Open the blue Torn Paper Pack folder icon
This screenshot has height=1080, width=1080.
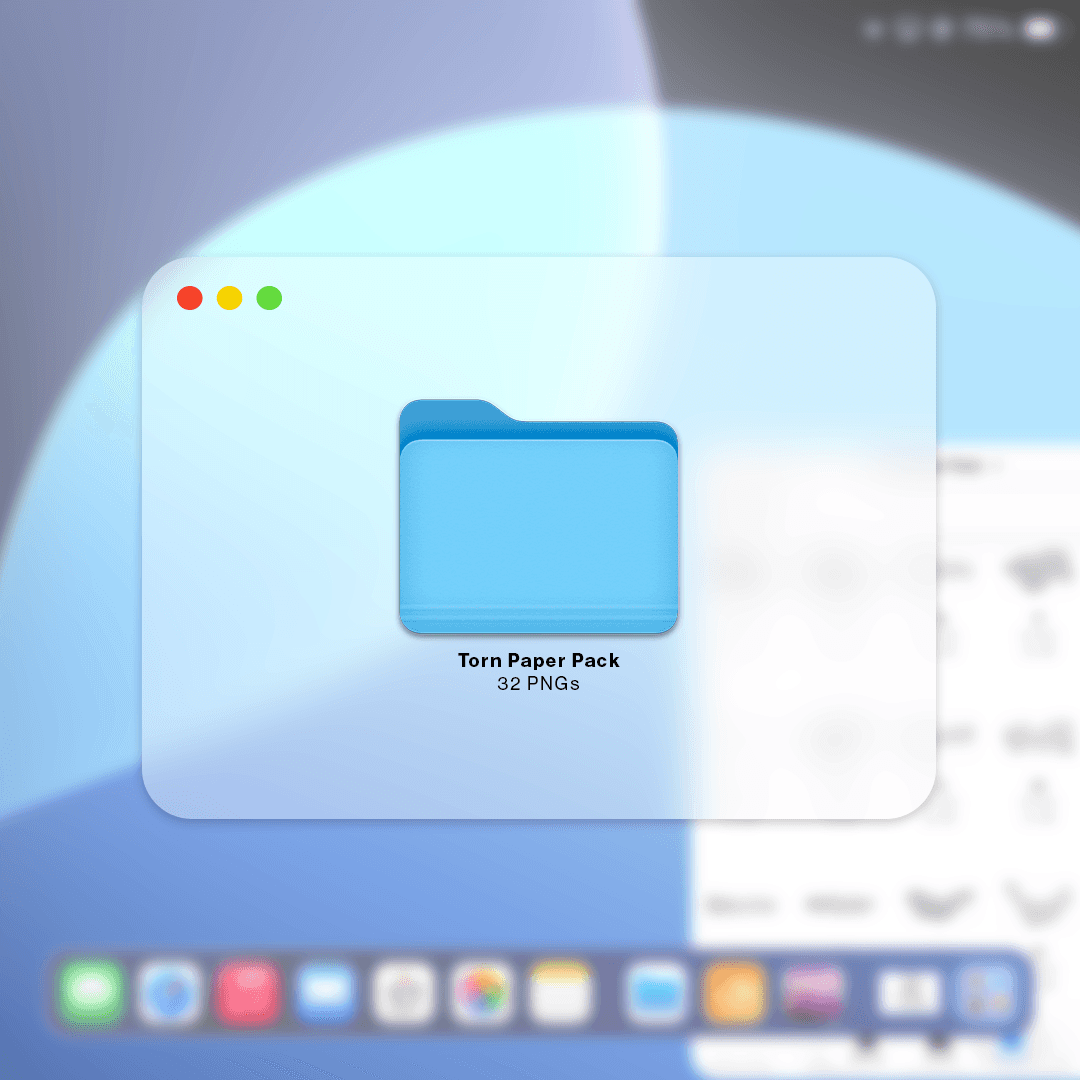[x=539, y=516]
